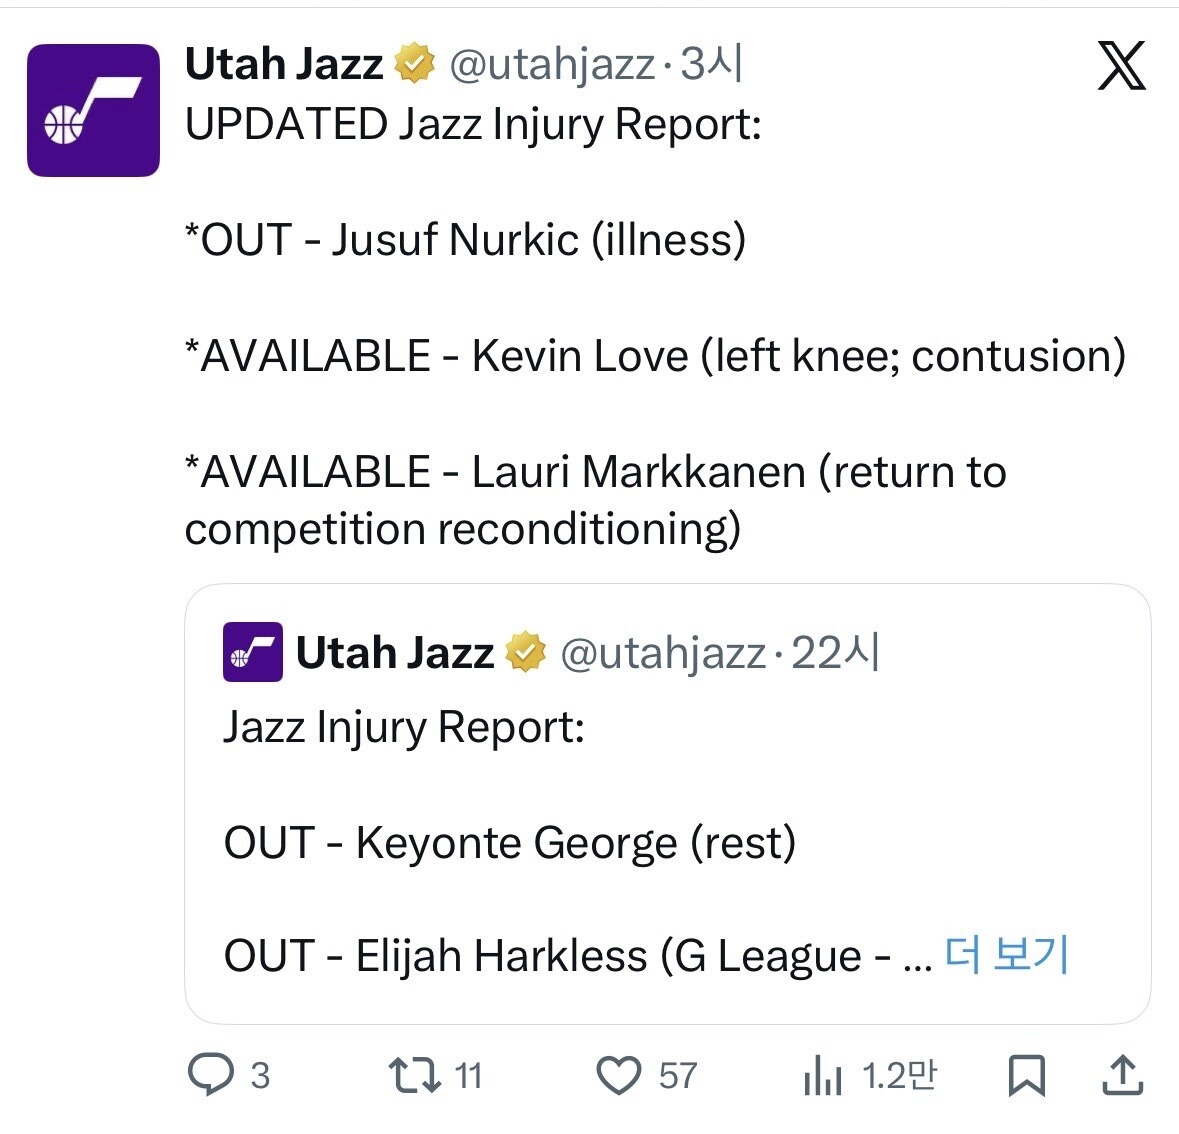The image size is (1179, 1134).
Task: Open the X logo icon
Action: pos(1121,66)
